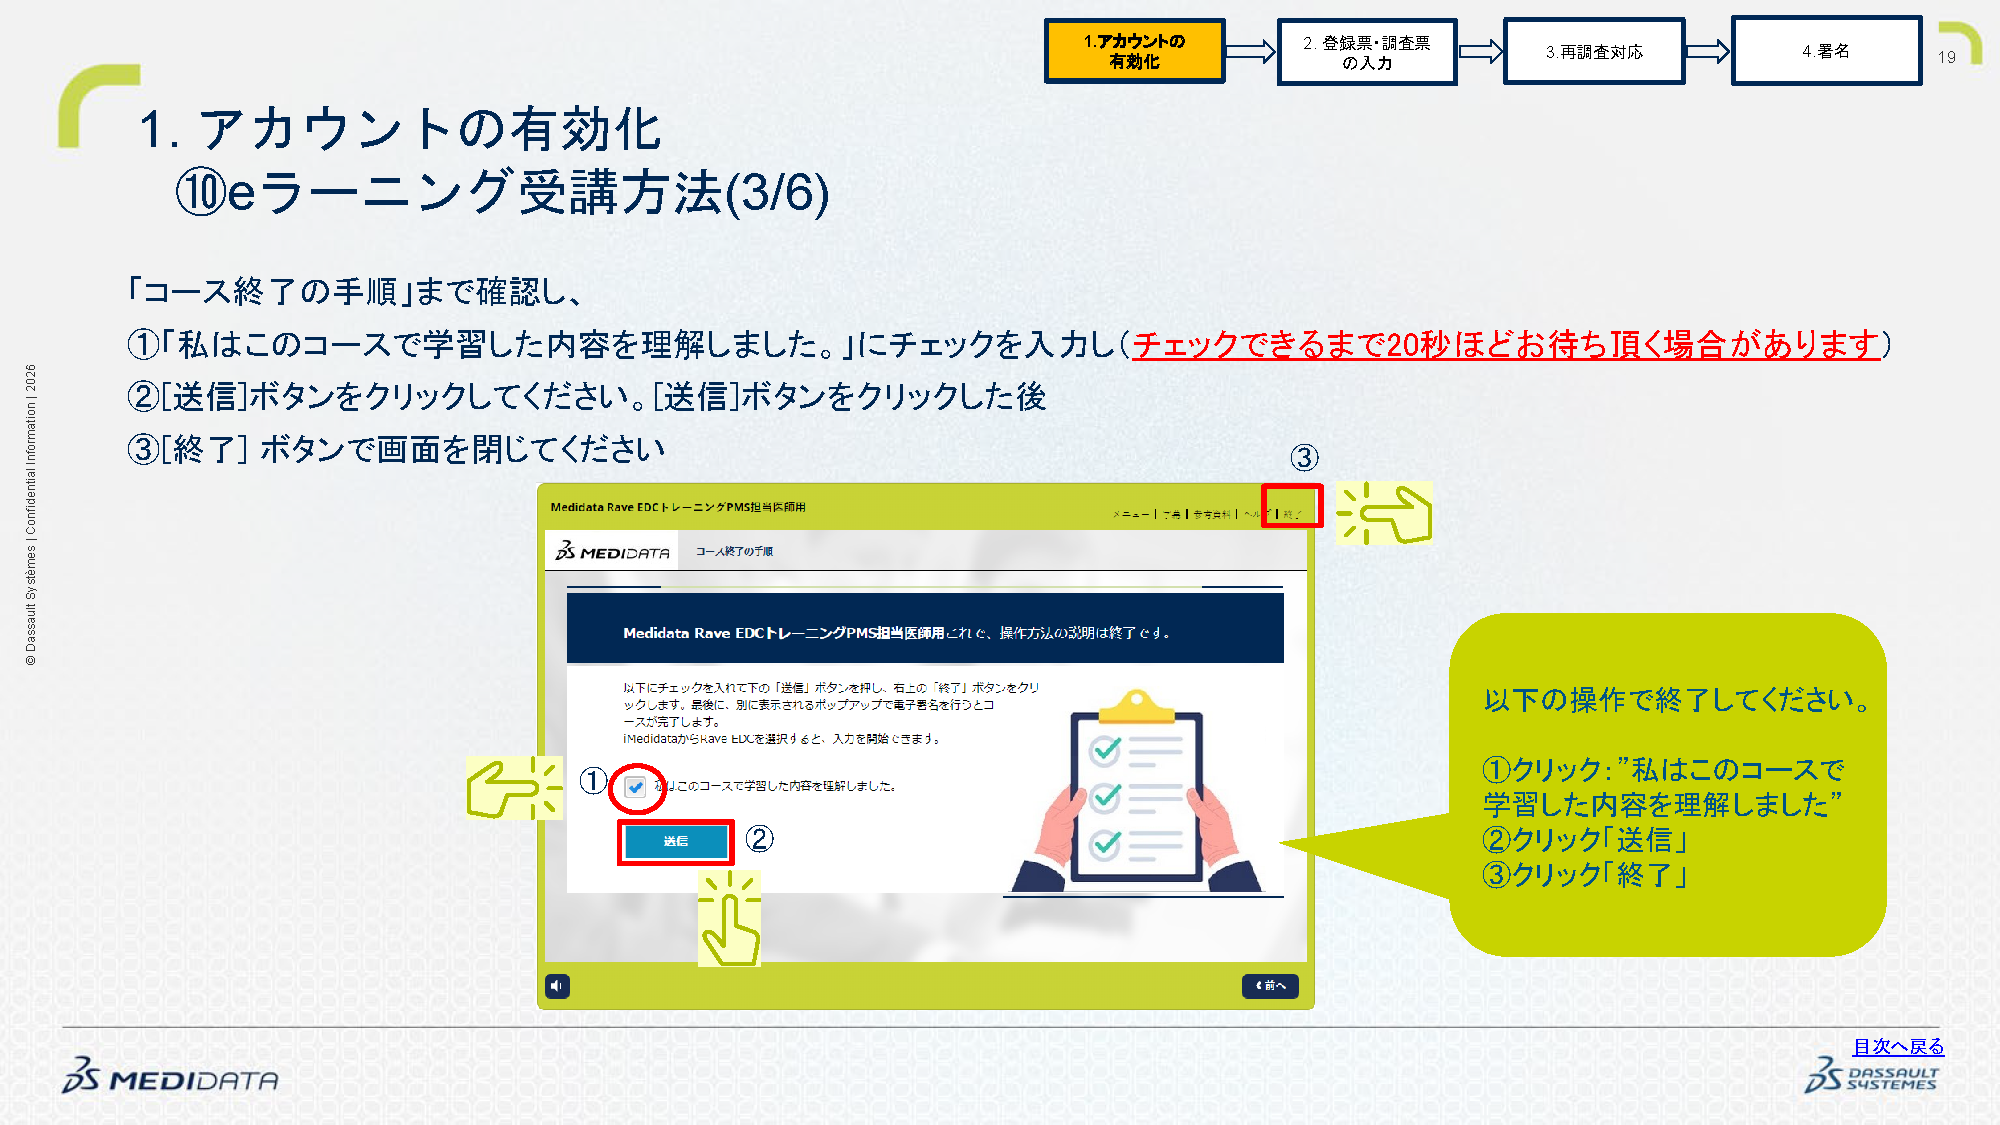The image size is (2000, 1125).
Task: Select step box 4.署名
Action: tap(1826, 50)
